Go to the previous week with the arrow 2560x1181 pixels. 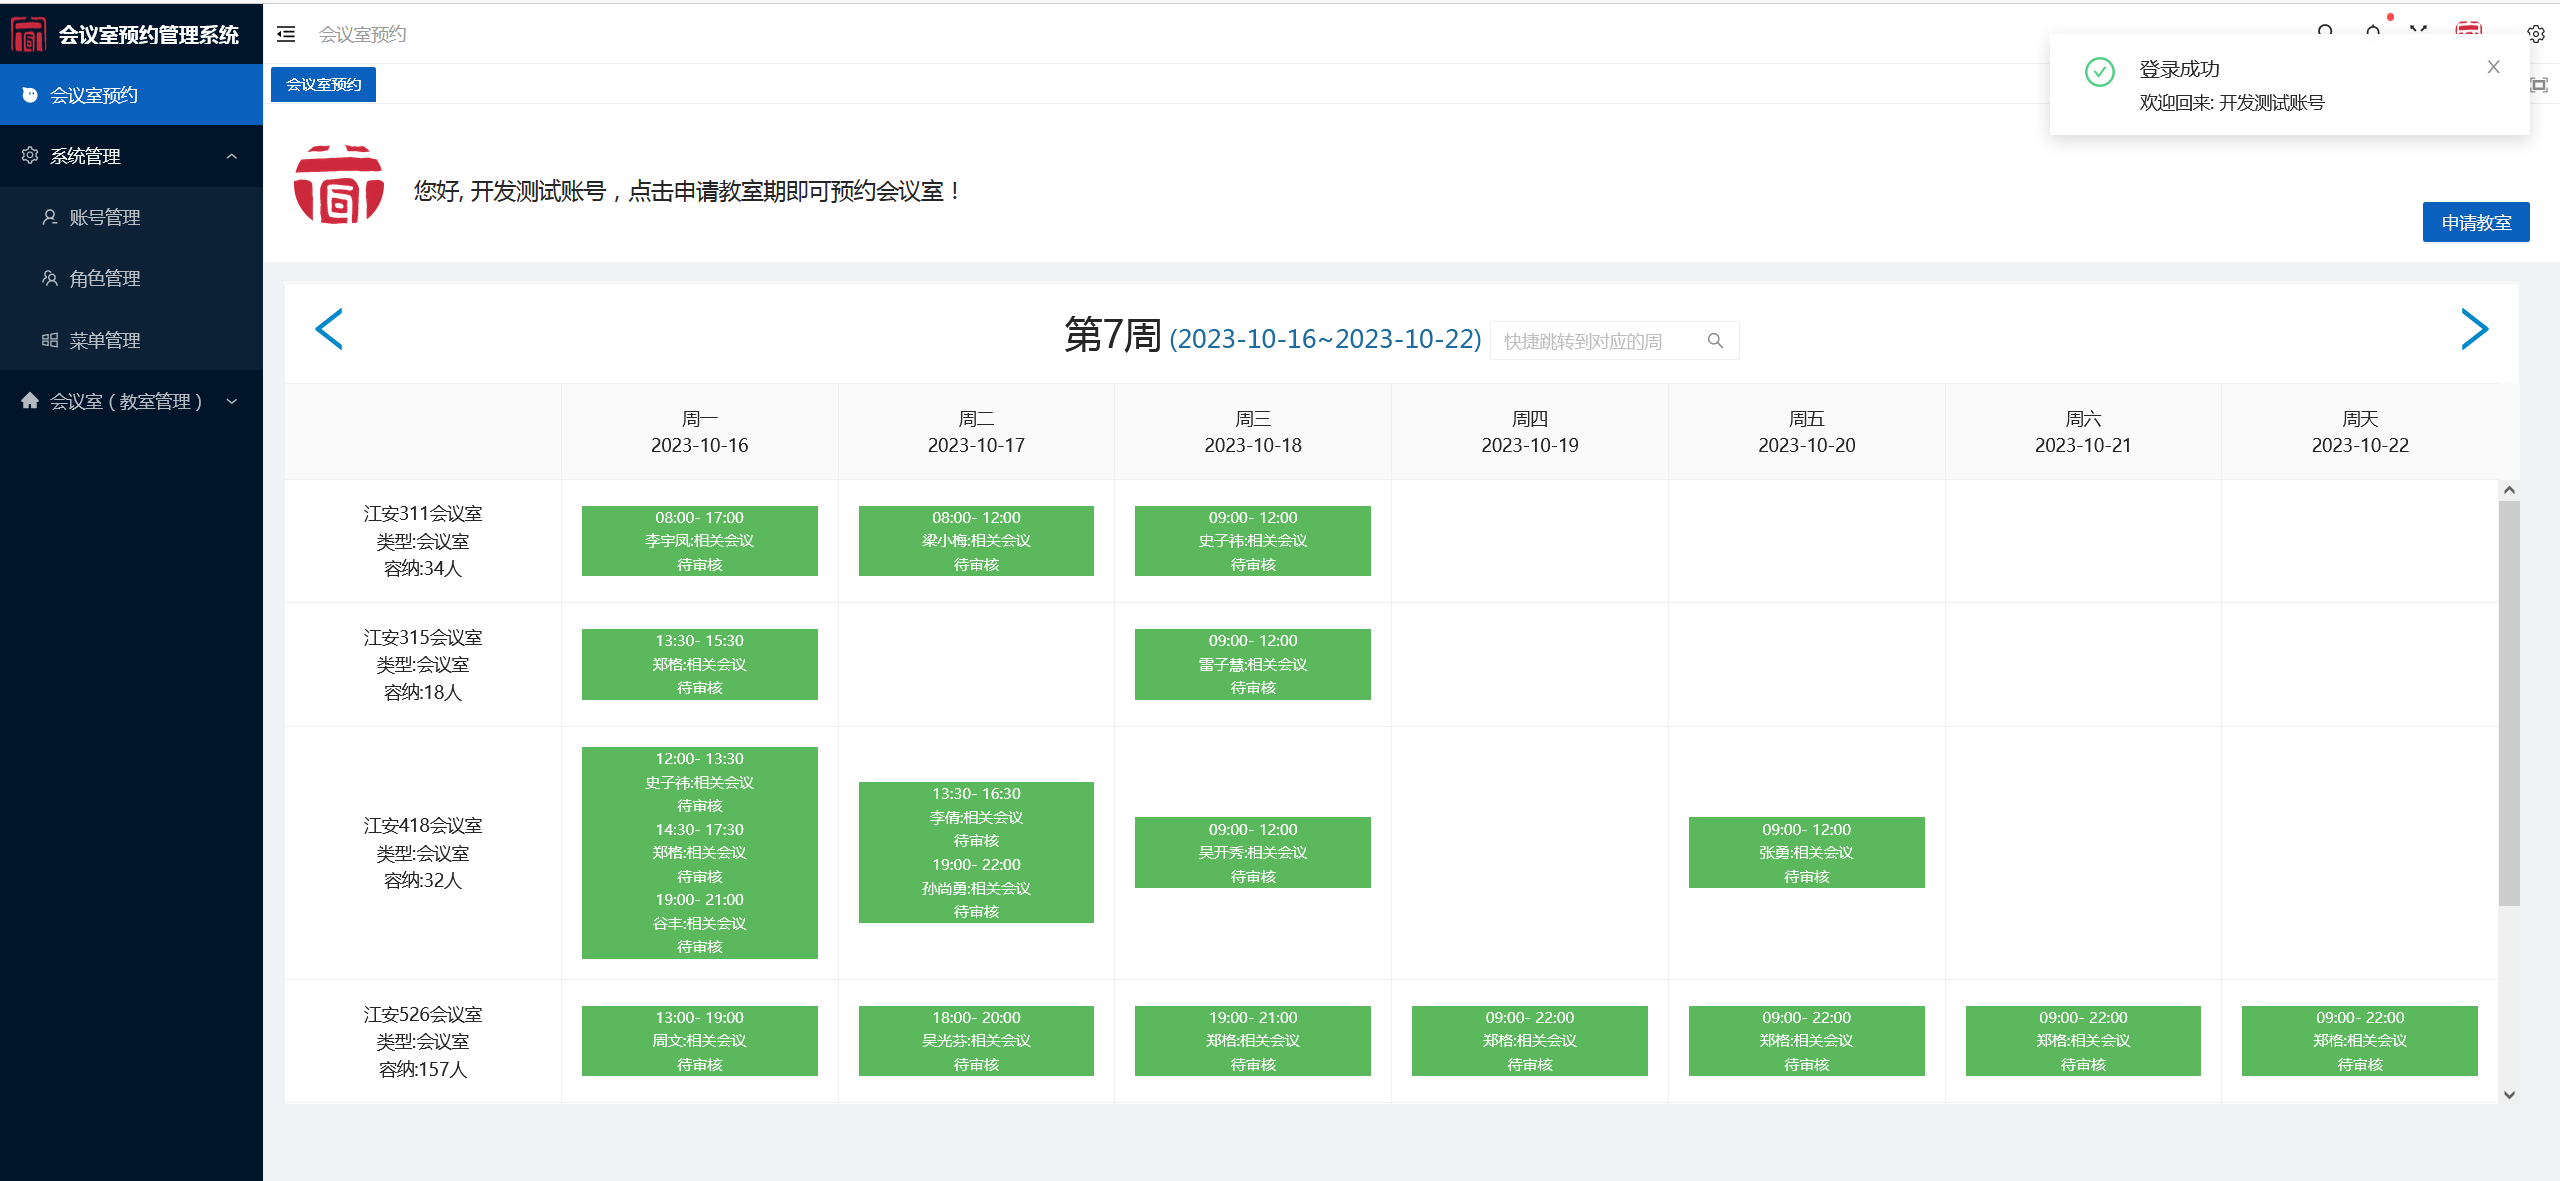click(329, 329)
